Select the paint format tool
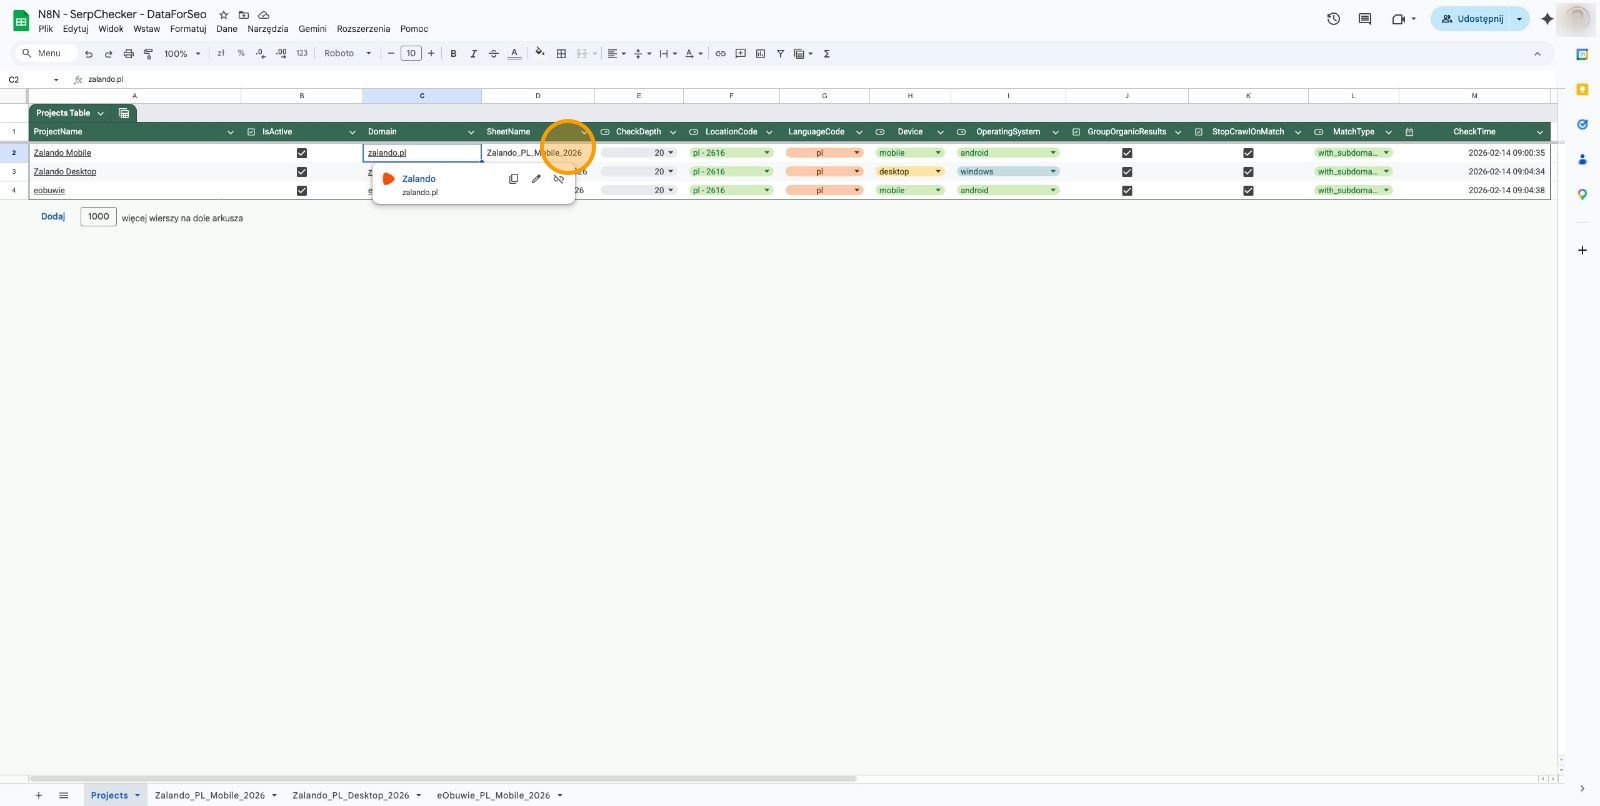Image resolution: width=1600 pixels, height=806 pixels. click(x=148, y=54)
